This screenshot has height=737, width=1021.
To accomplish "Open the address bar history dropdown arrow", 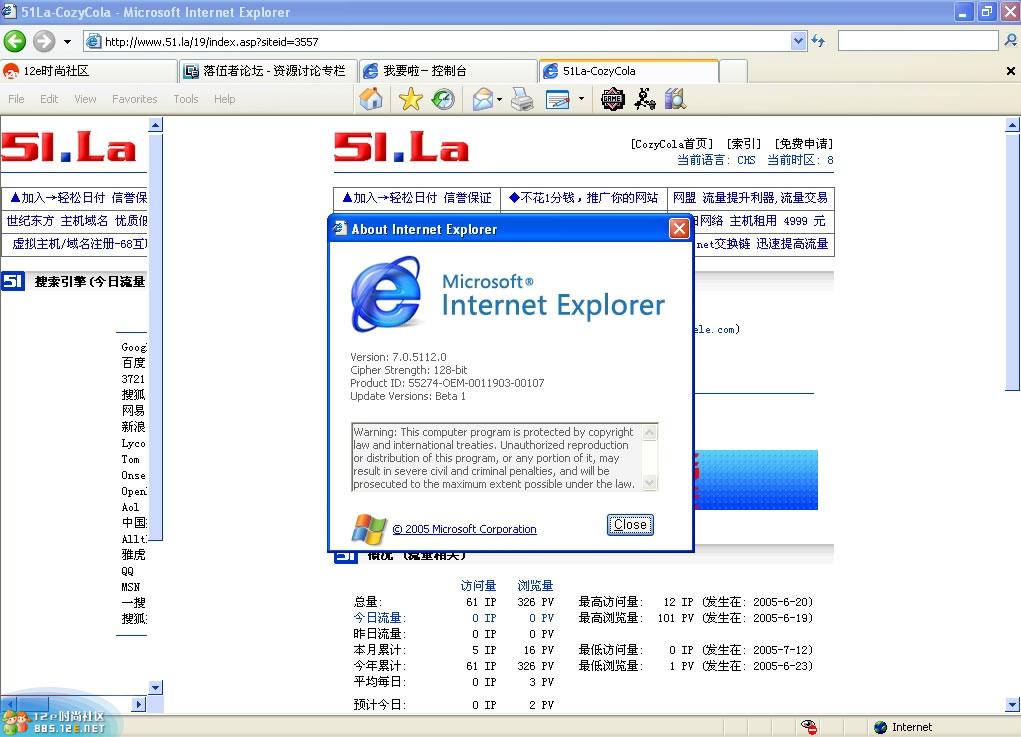I will pyautogui.click(x=797, y=42).
